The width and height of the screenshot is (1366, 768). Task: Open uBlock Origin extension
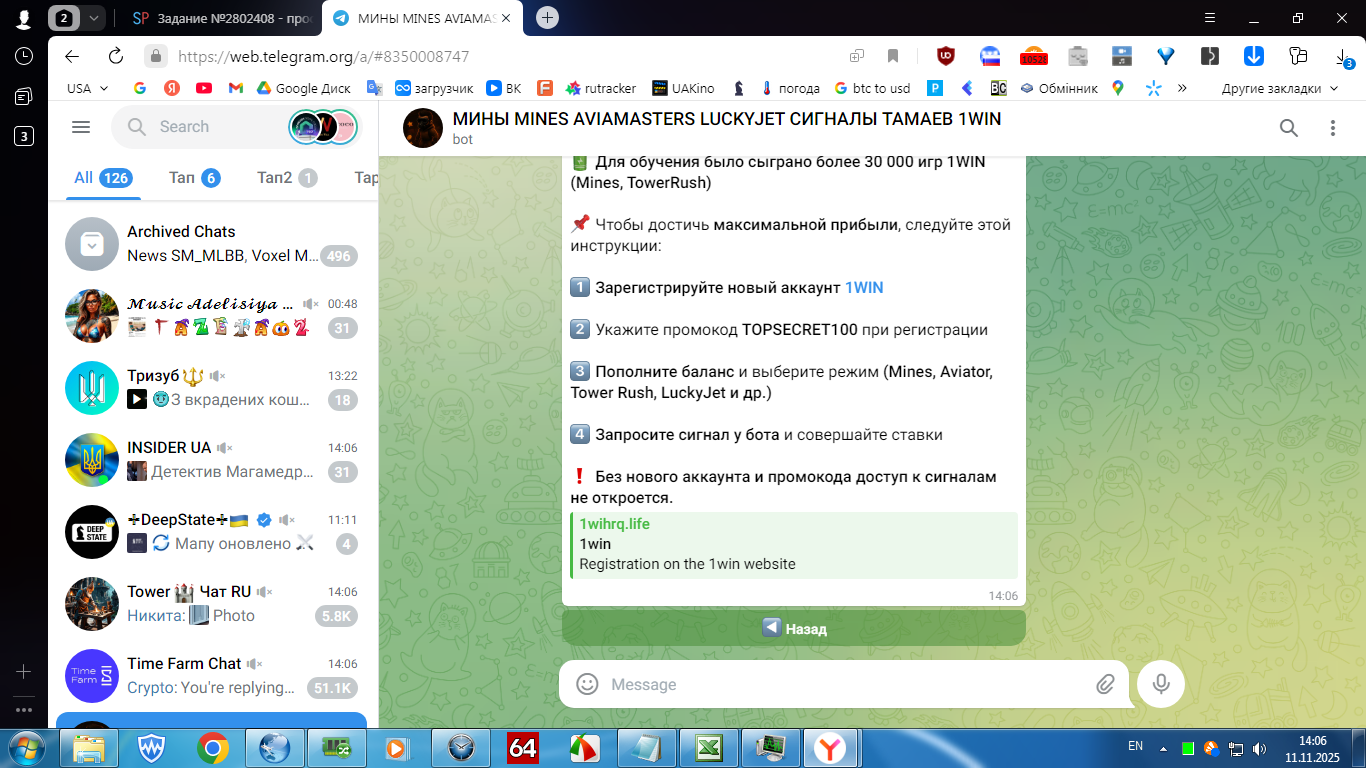[x=945, y=56]
